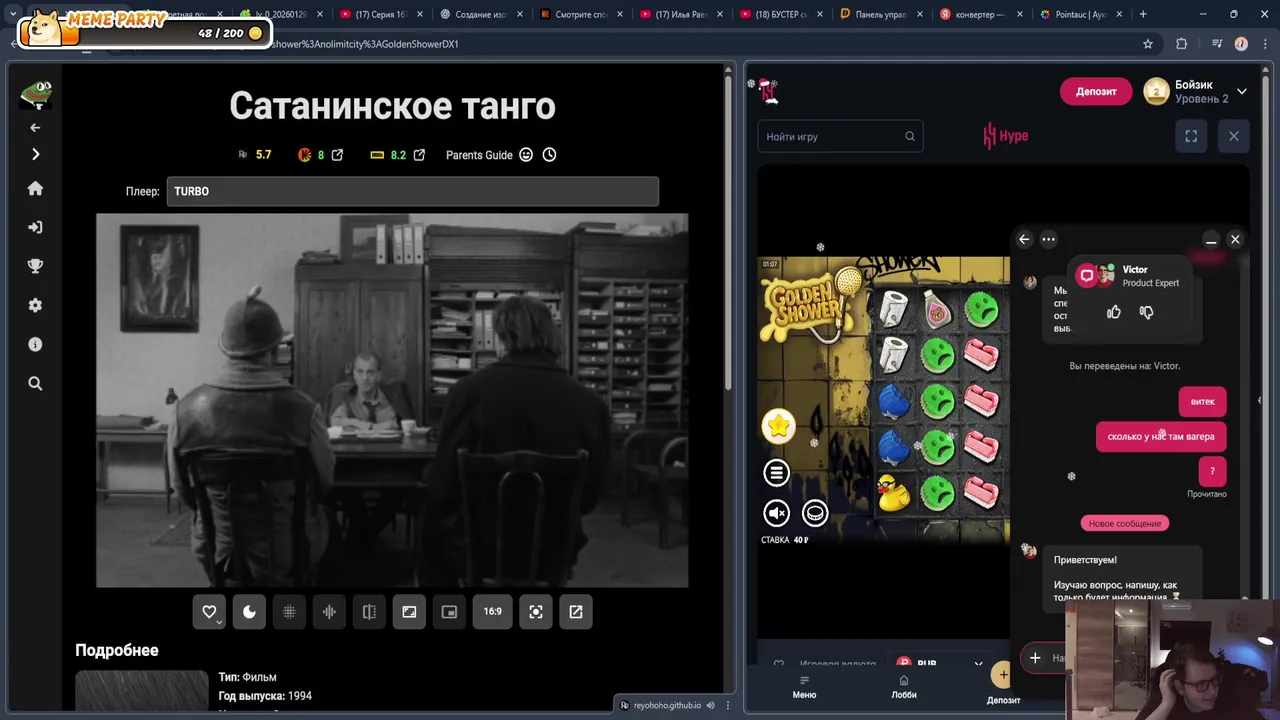Switch to the Панель управ browser tab

tap(880, 14)
